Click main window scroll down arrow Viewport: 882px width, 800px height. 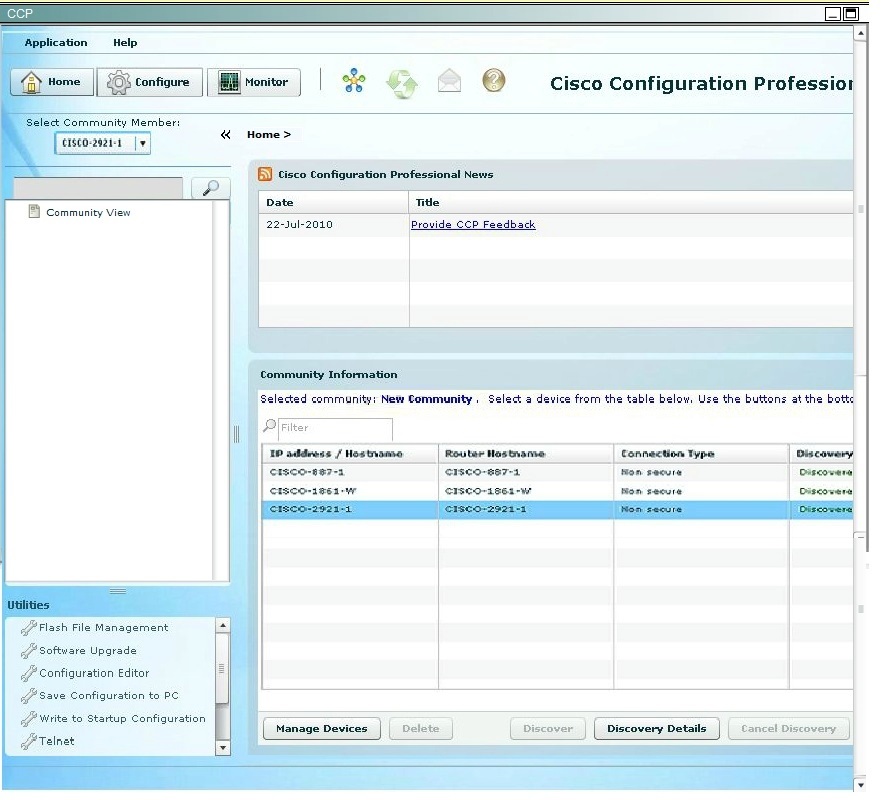tap(861, 785)
